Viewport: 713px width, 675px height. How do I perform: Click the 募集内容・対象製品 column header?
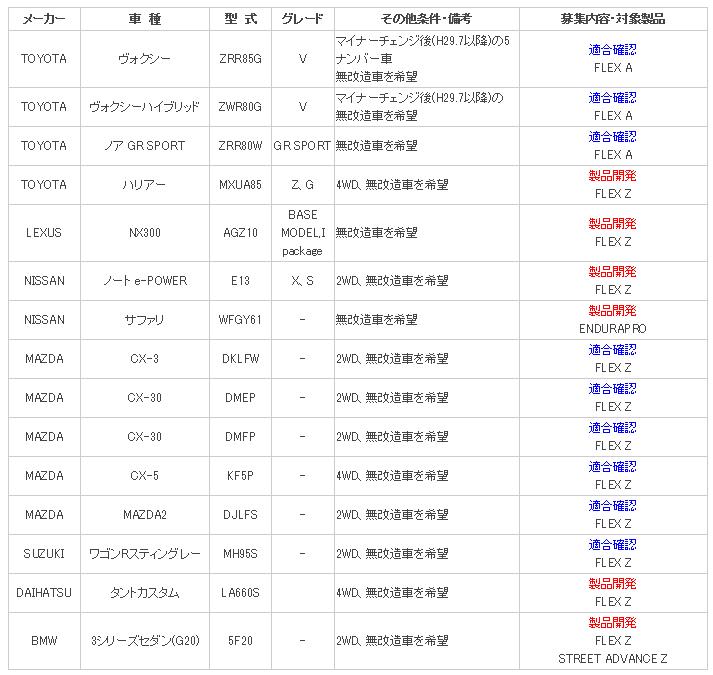coord(613,19)
